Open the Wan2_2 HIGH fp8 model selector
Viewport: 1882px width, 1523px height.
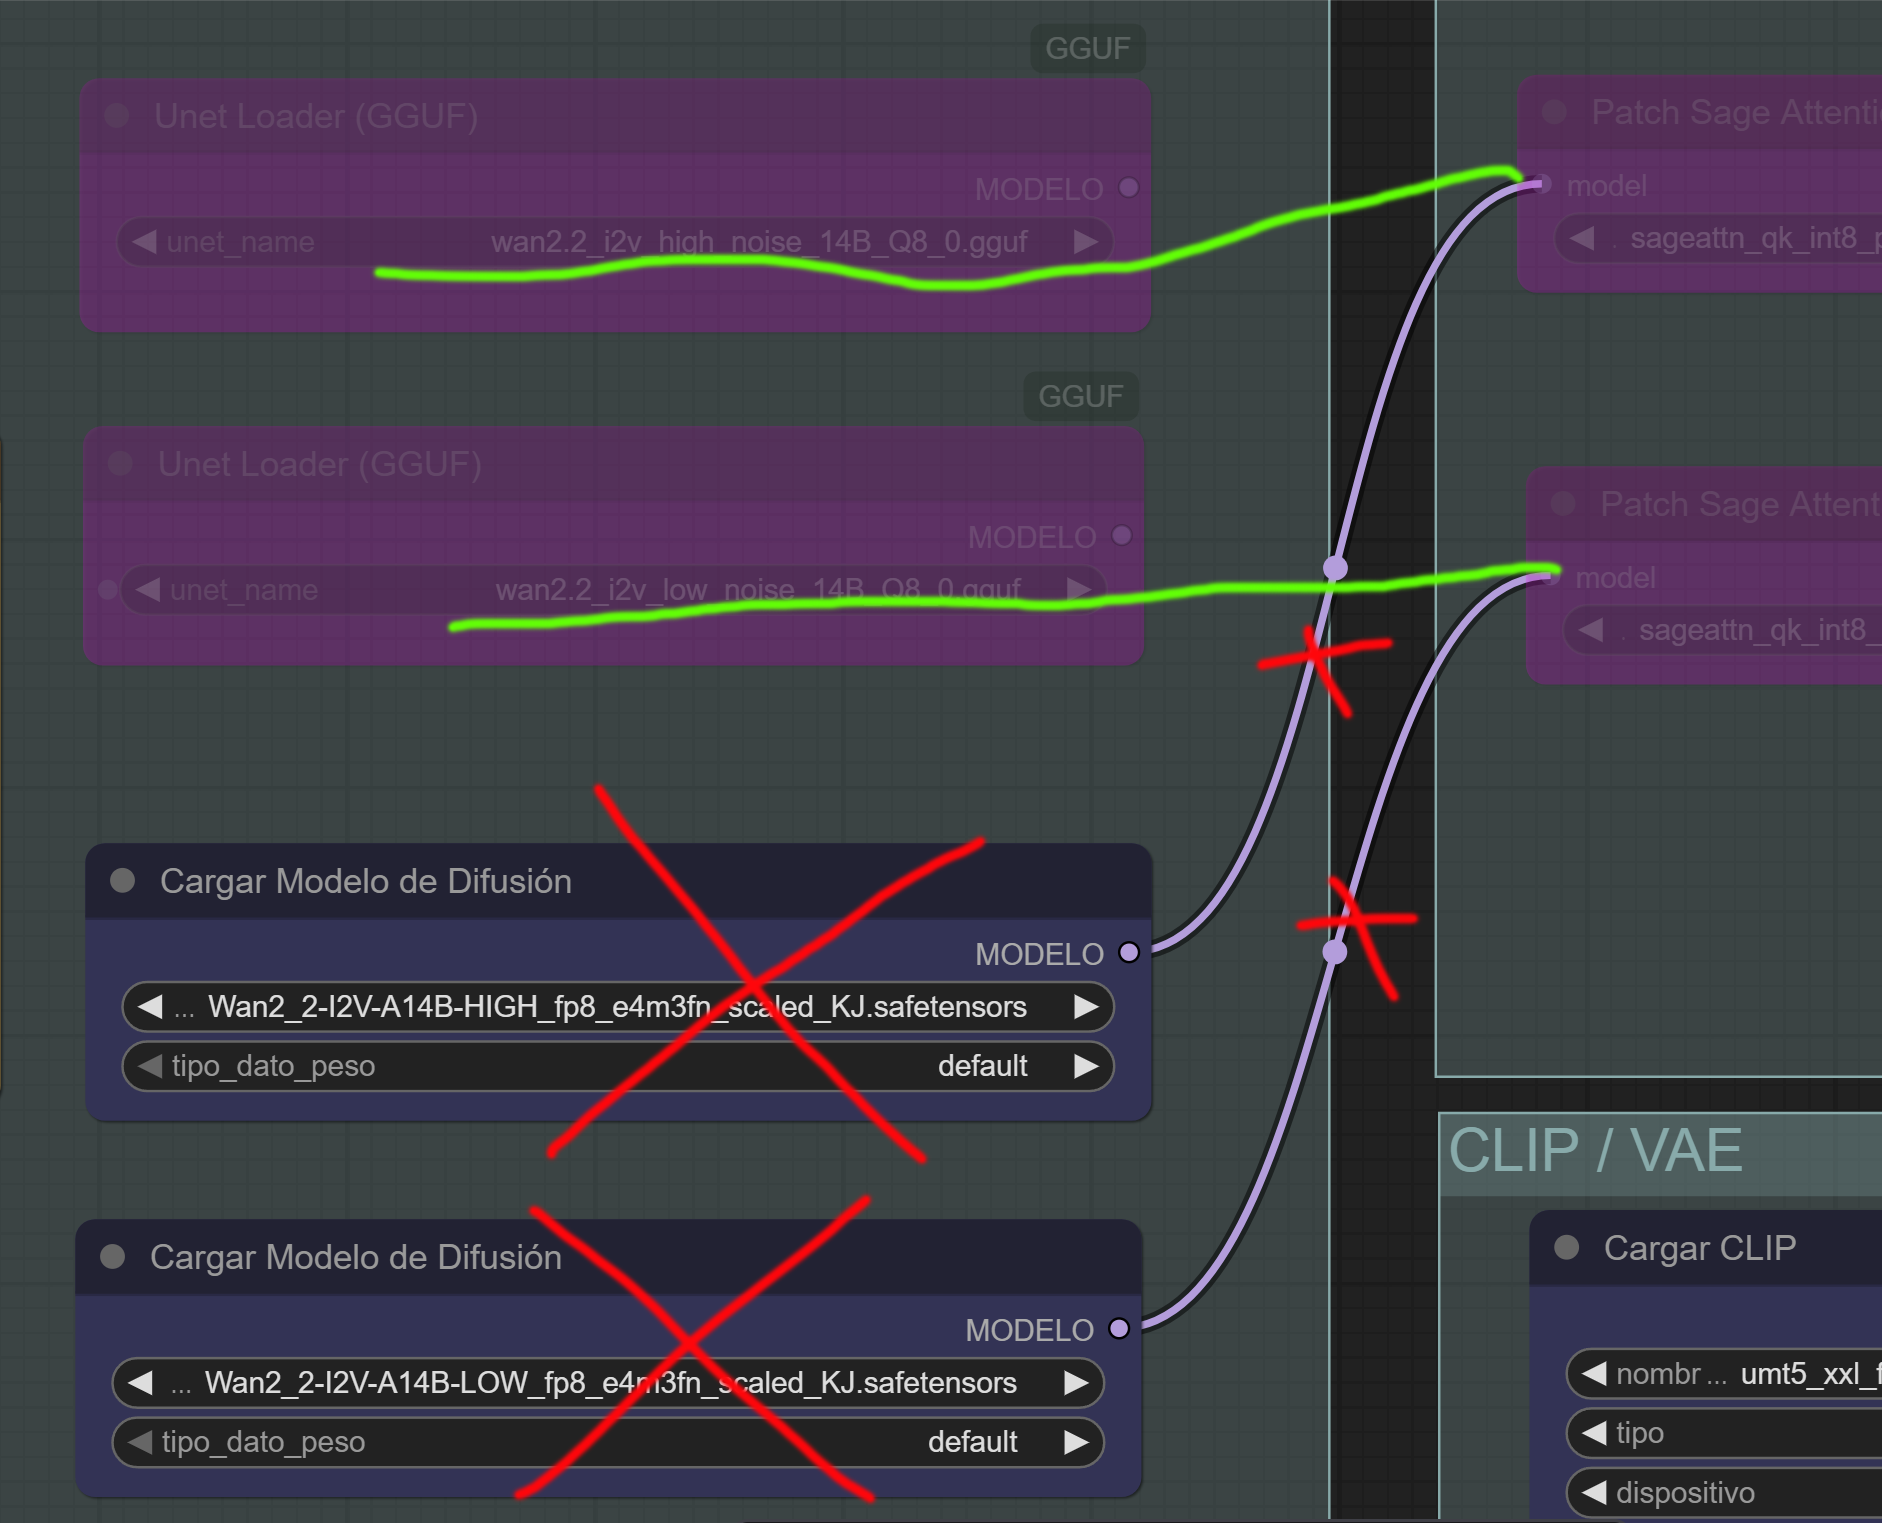(x=617, y=1007)
